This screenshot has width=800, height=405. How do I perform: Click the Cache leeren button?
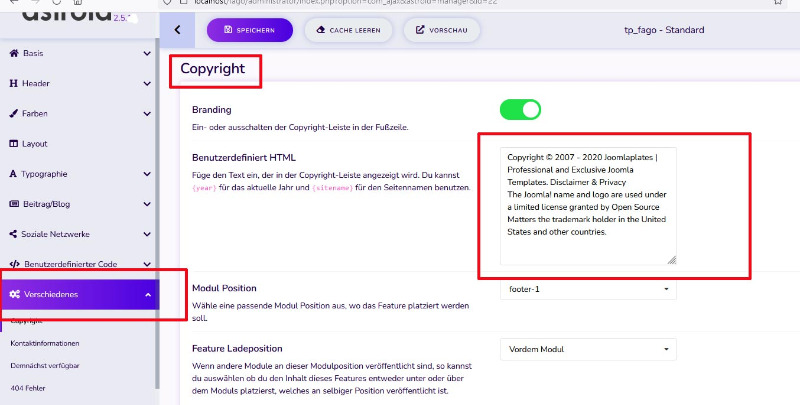click(348, 30)
